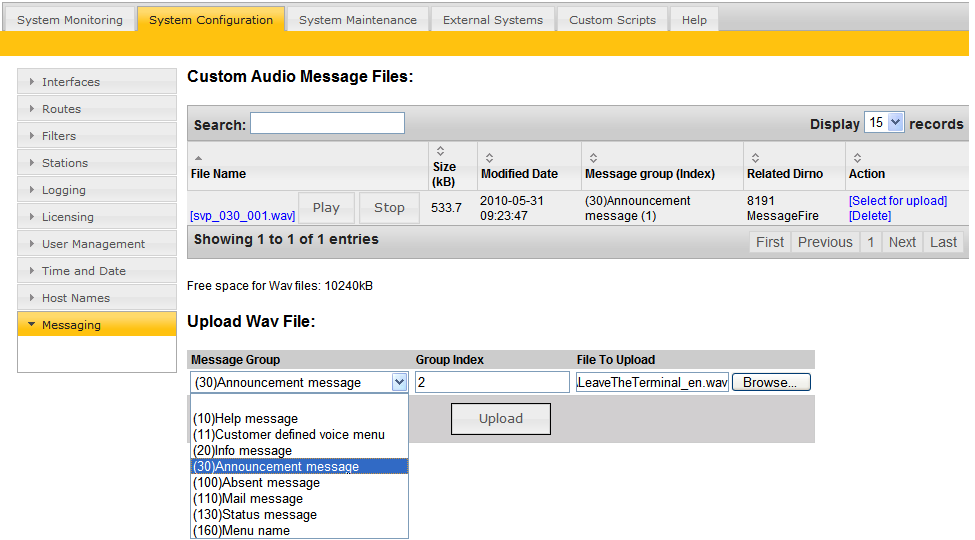The height and width of the screenshot is (540, 975).
Task: Click in the Search text field
Action: (327, 123)
